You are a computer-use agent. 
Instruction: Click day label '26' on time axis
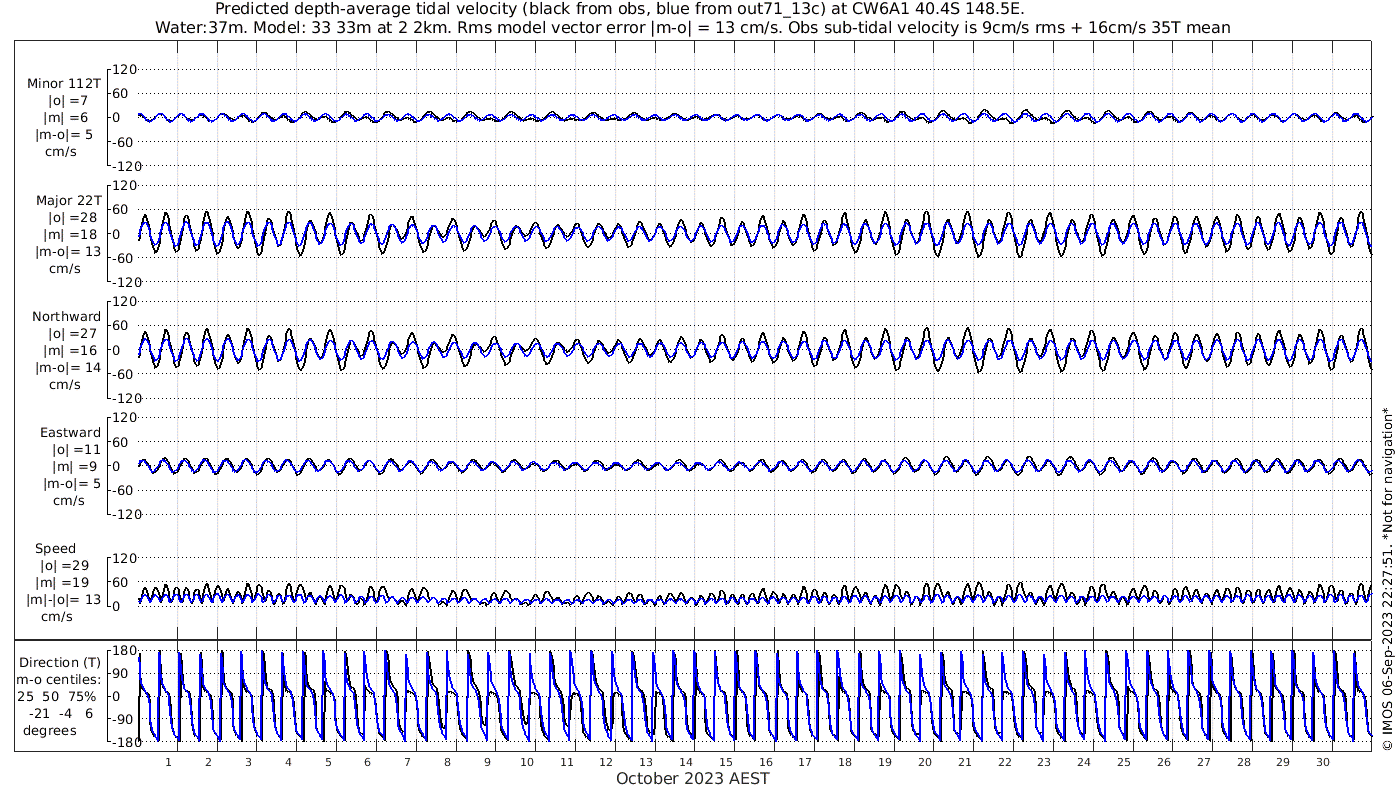1163,762
